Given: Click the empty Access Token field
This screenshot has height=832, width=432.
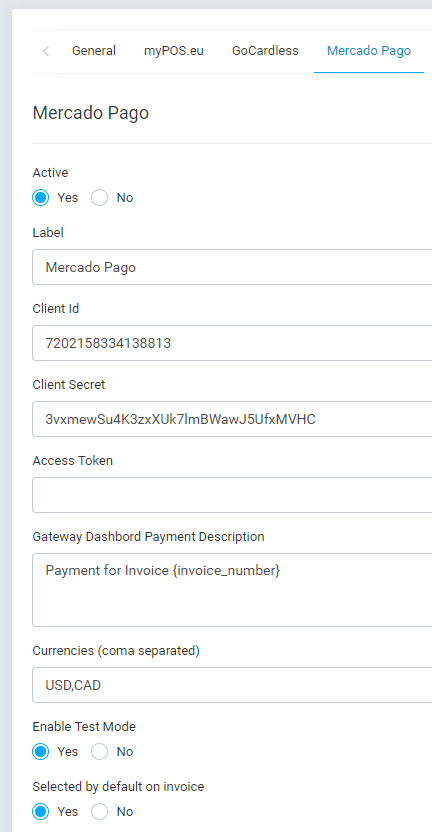Looking at the screenshot, I should point(232,495).
